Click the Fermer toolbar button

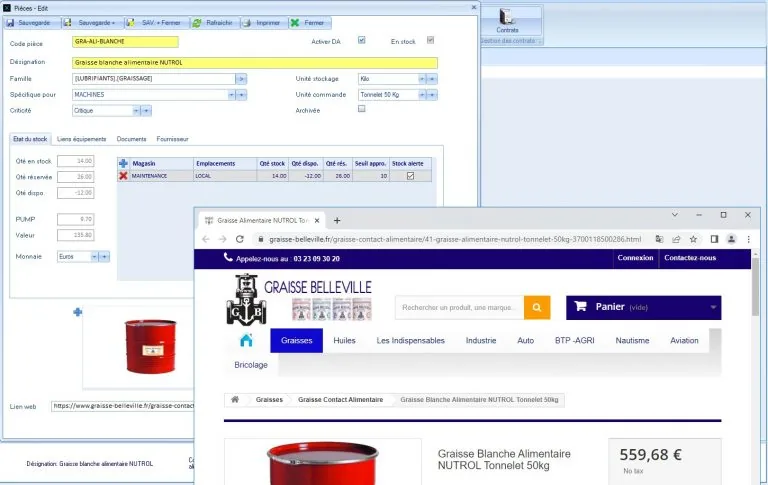coord(309,23)
